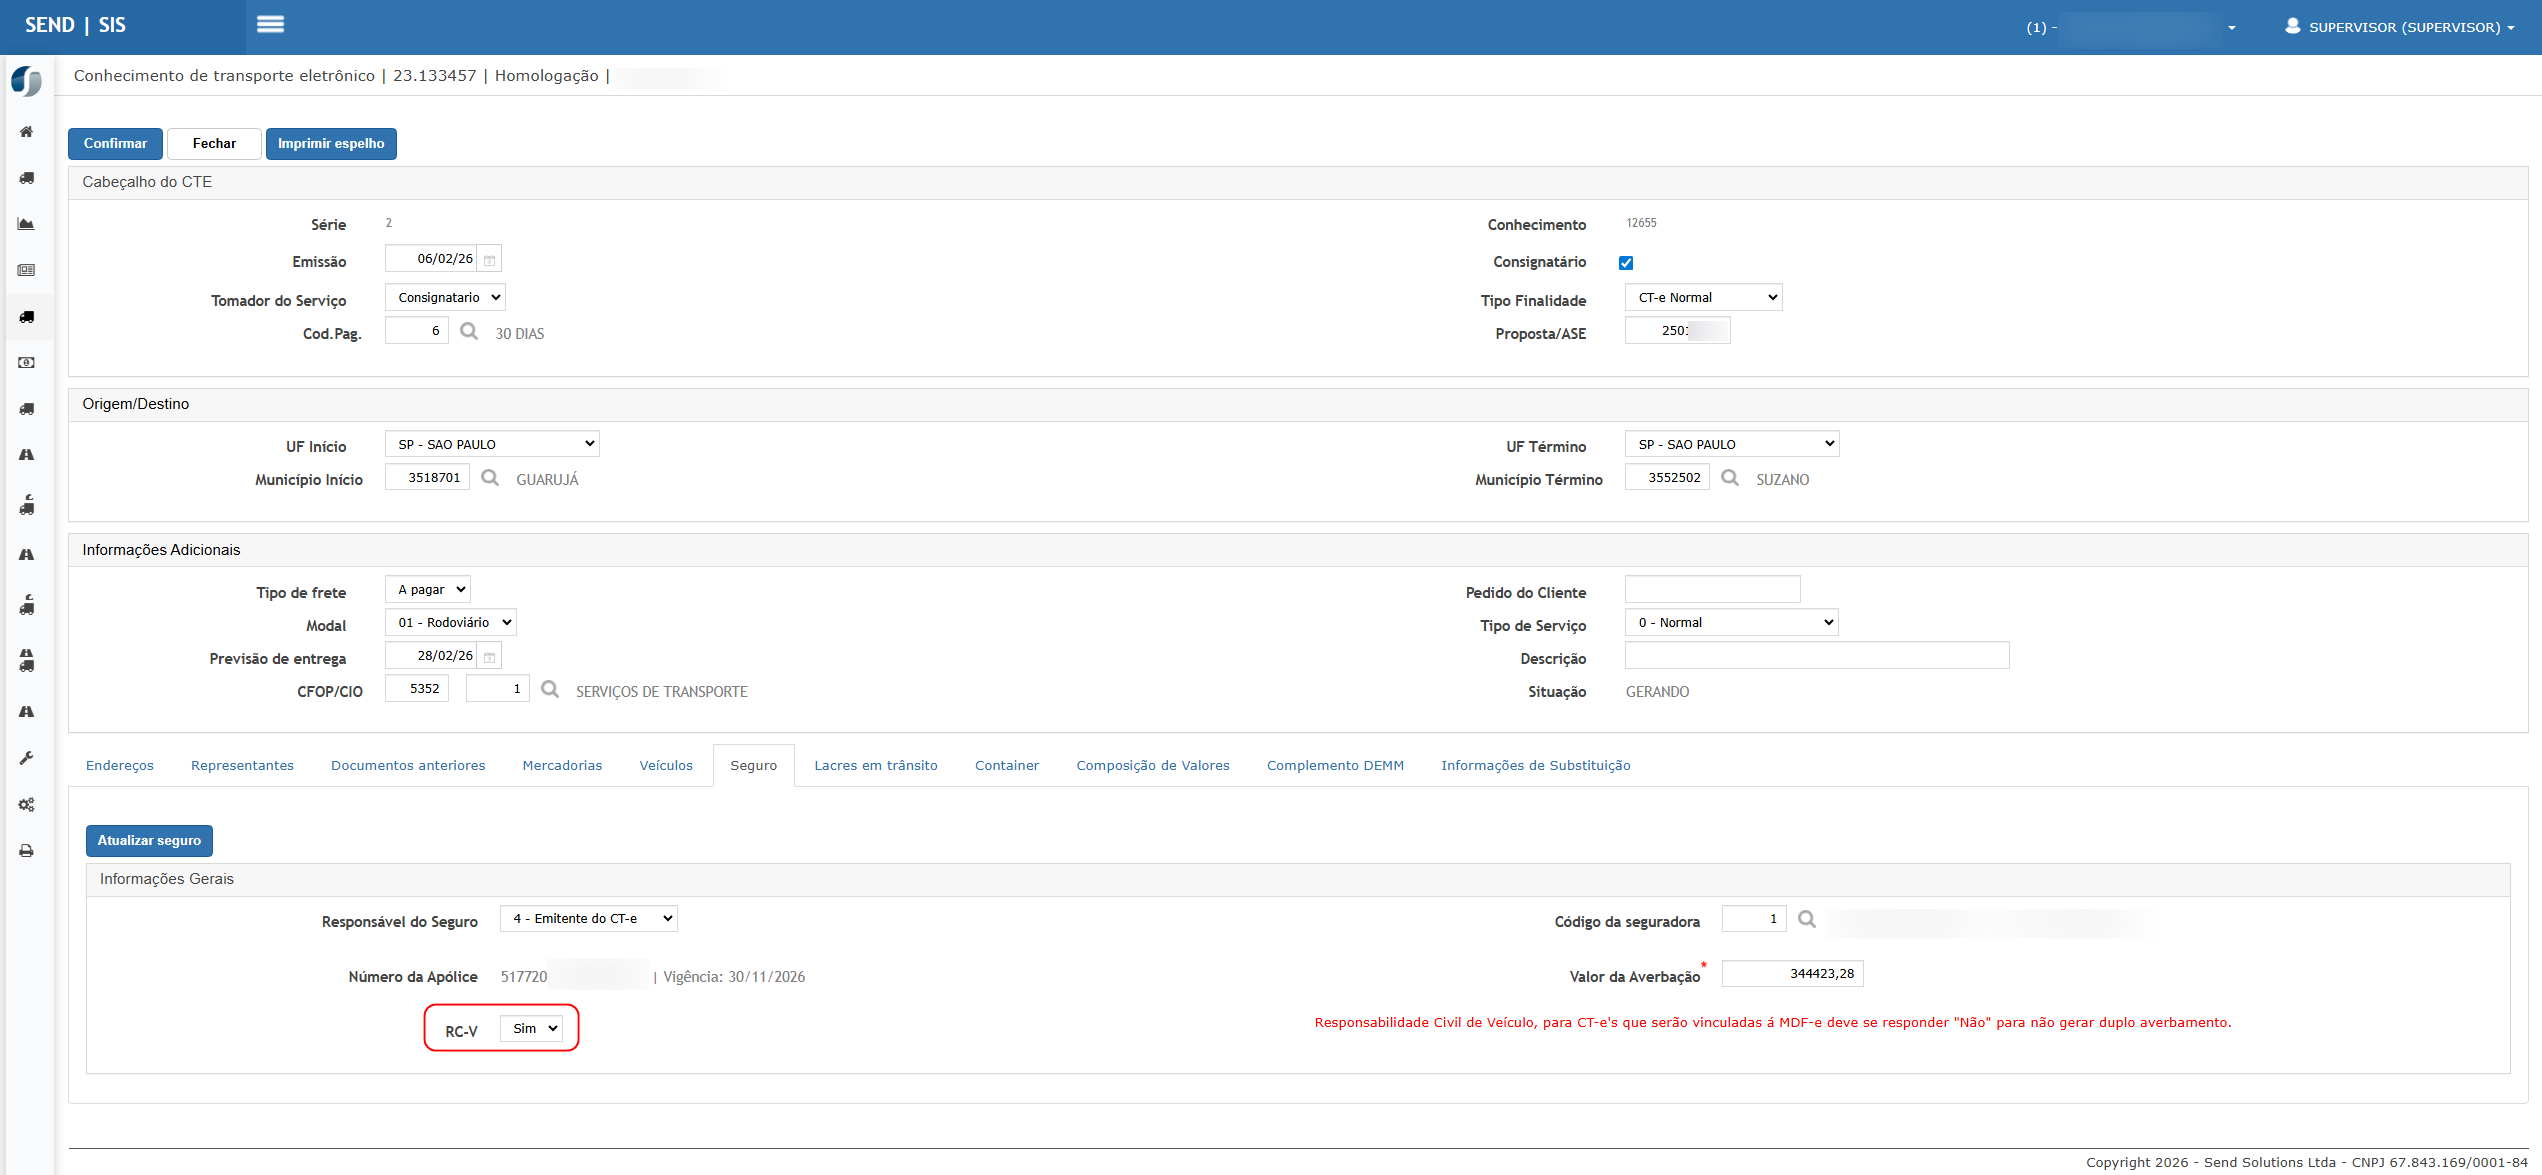
Task: Click the Valor da Averbação field
Action: (1792, 974)
